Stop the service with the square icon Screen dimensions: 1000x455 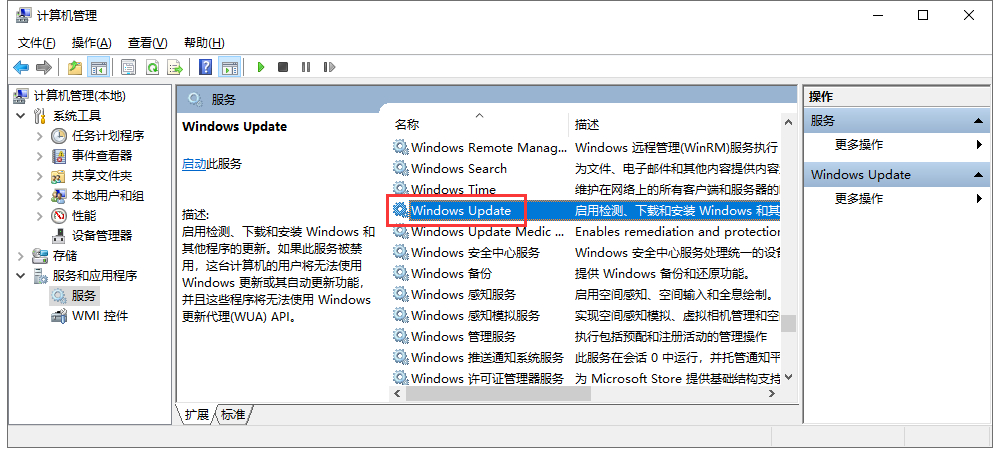tap(283, 67)
